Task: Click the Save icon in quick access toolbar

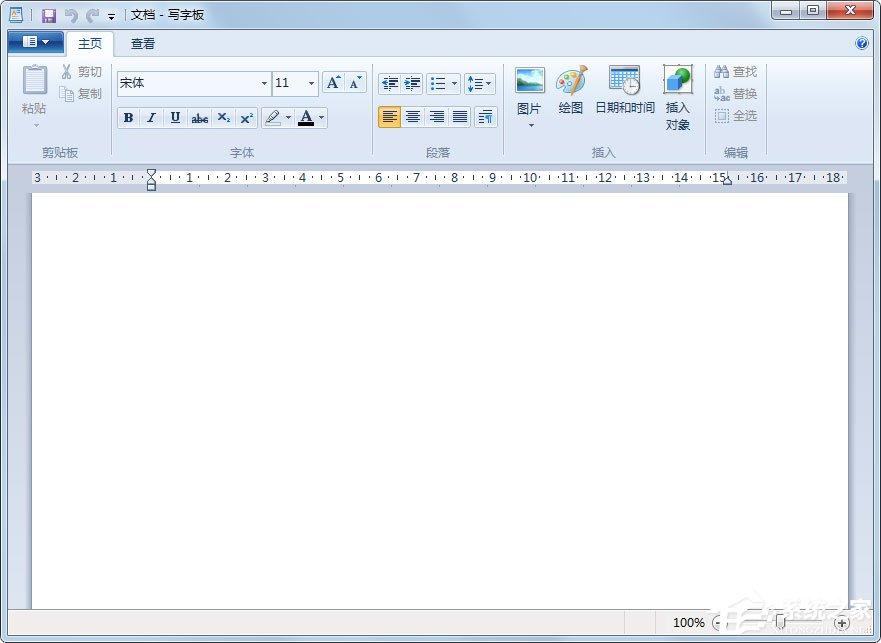Action: [48, 15]
